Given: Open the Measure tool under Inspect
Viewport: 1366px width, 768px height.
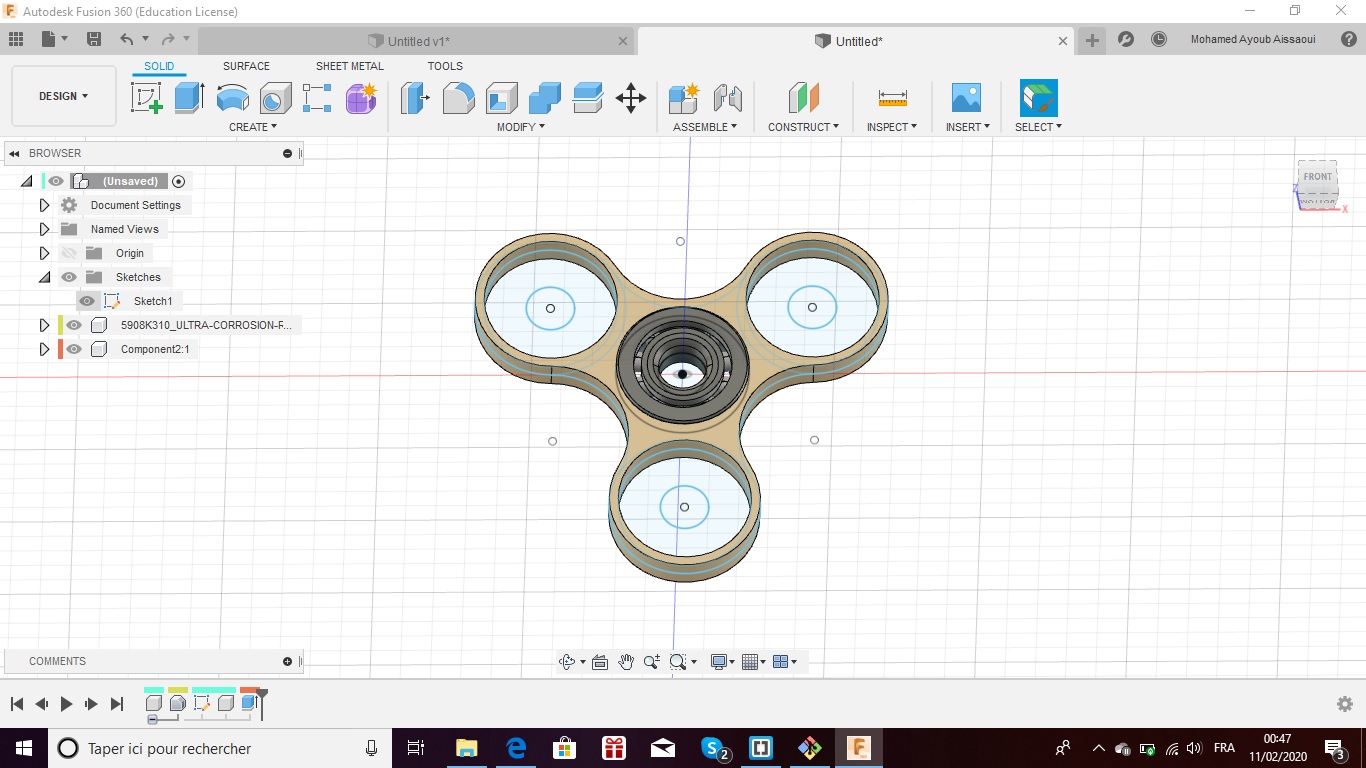Looking at the screenshot, I should click(892, 98).
